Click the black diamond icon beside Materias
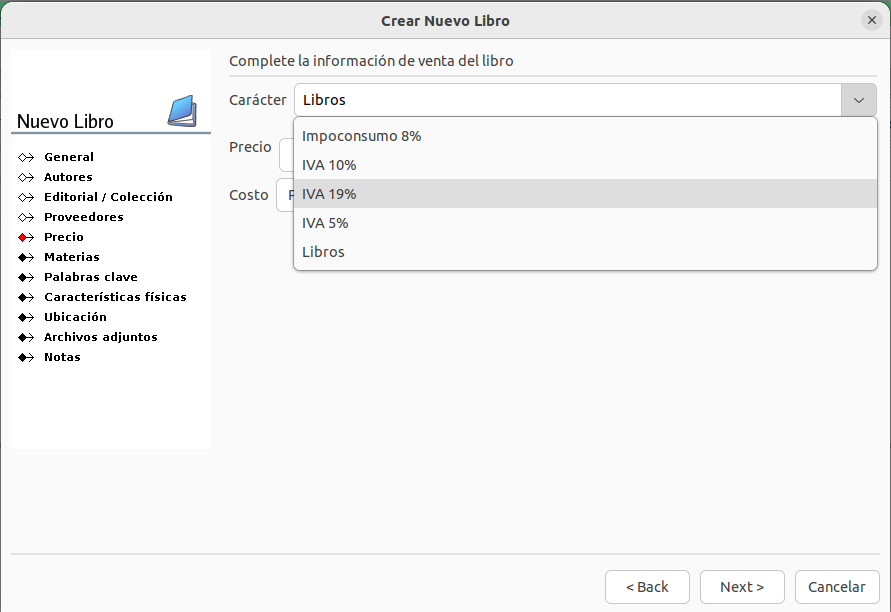 (x=26, y=257)
